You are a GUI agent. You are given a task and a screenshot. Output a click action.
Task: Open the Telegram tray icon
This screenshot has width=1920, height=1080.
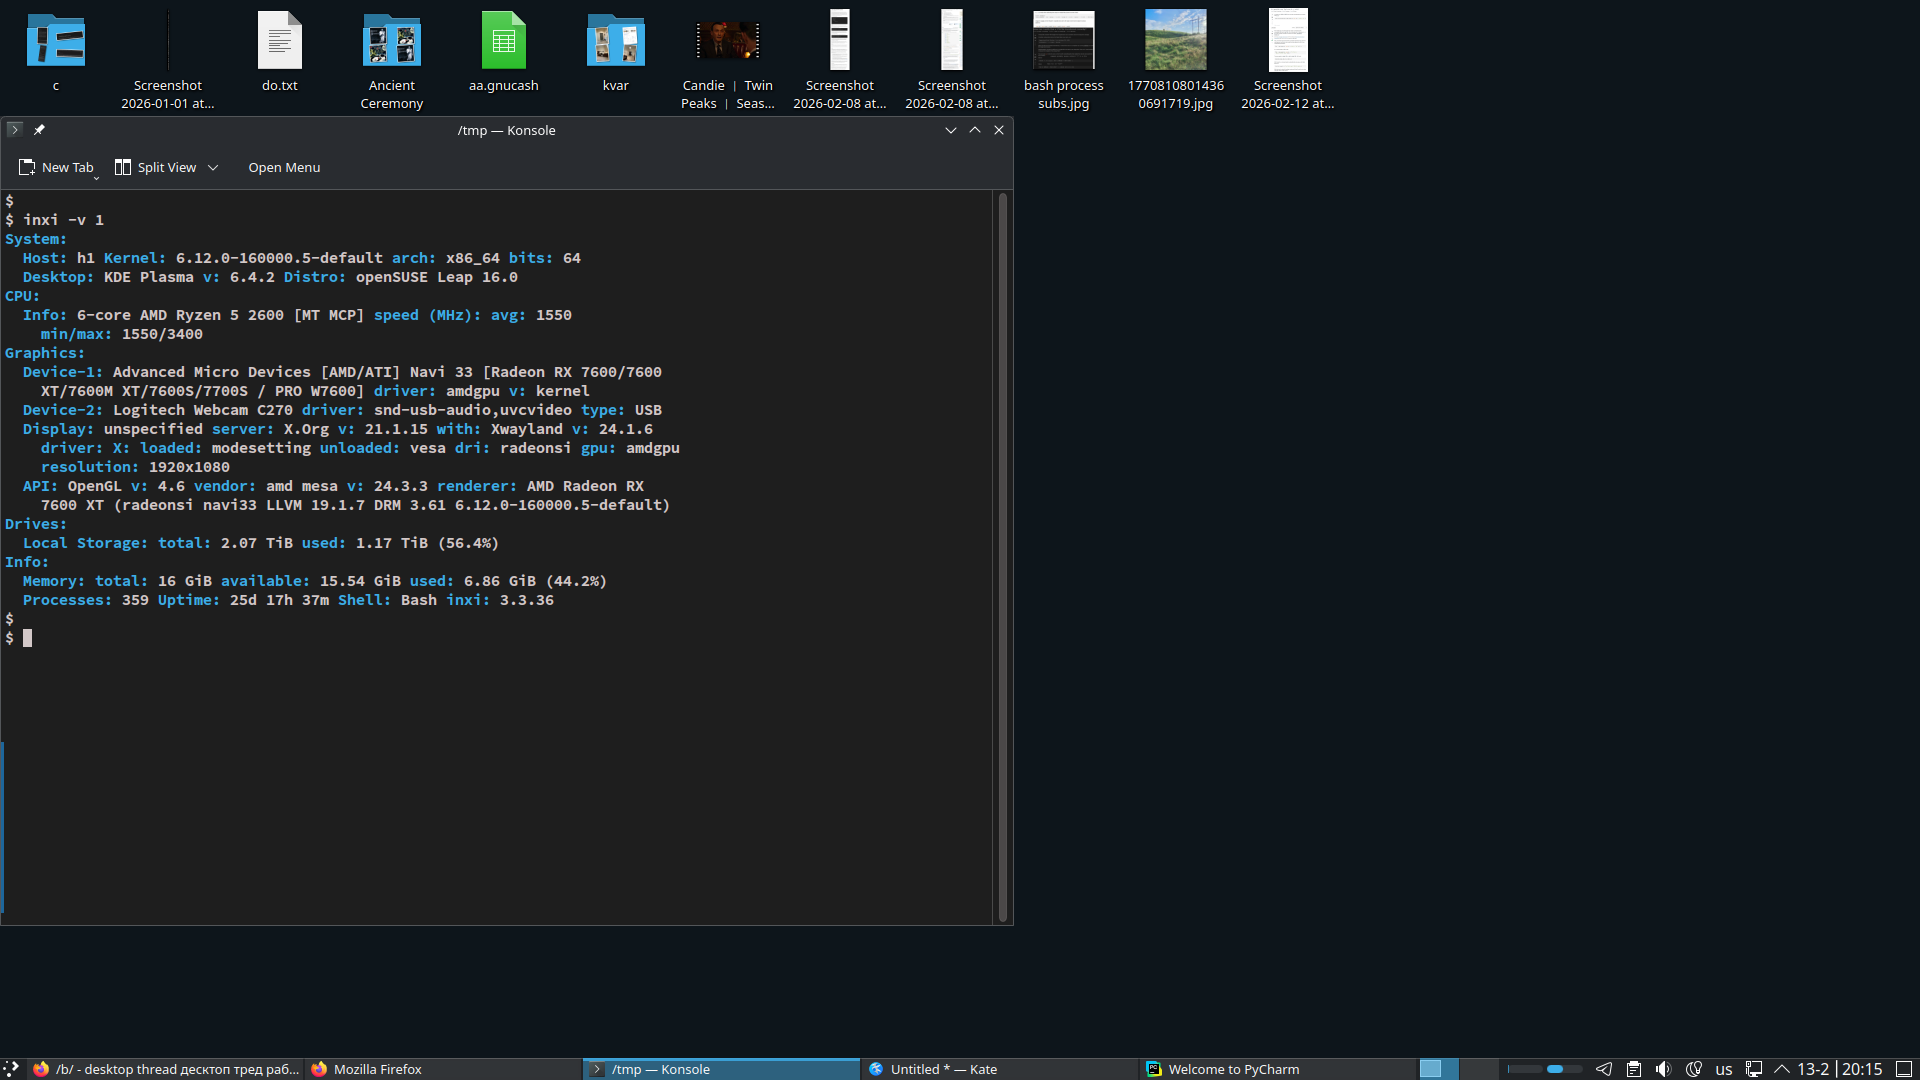click(x=1603, y=1069)
